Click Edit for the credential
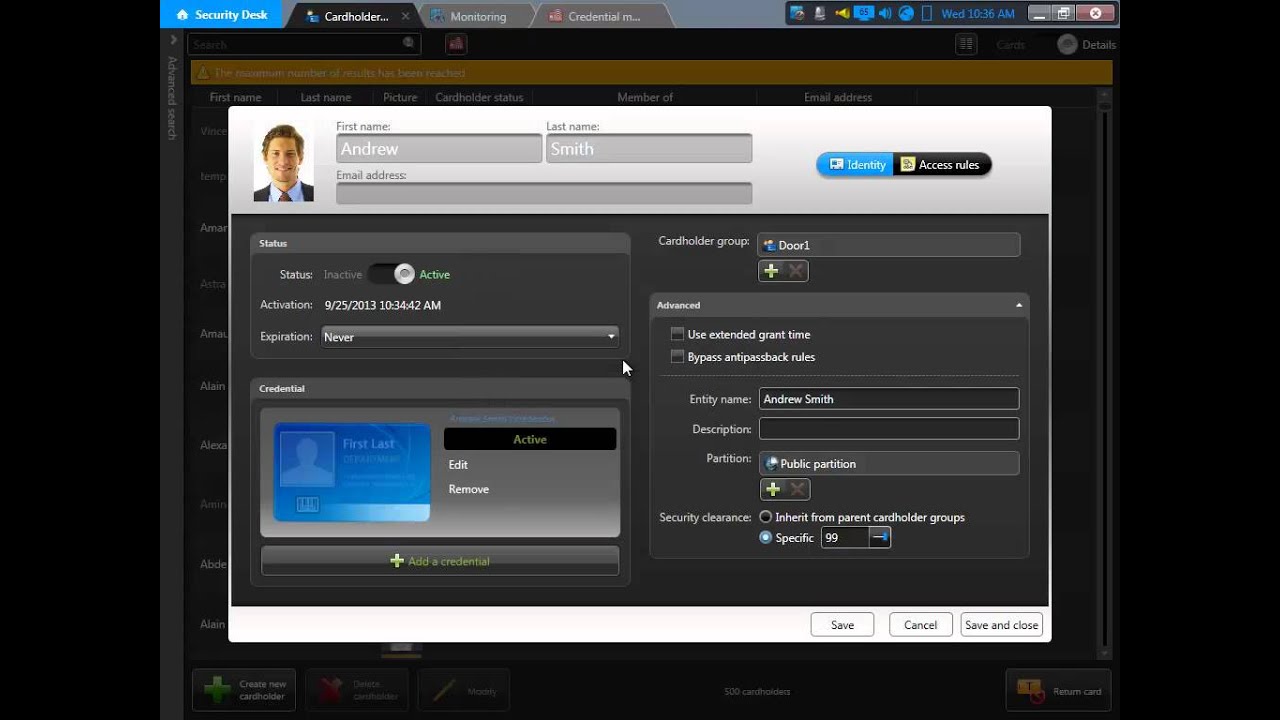Image resolution: width=1280 pixels, height=720 pixels. click(458, 464)
